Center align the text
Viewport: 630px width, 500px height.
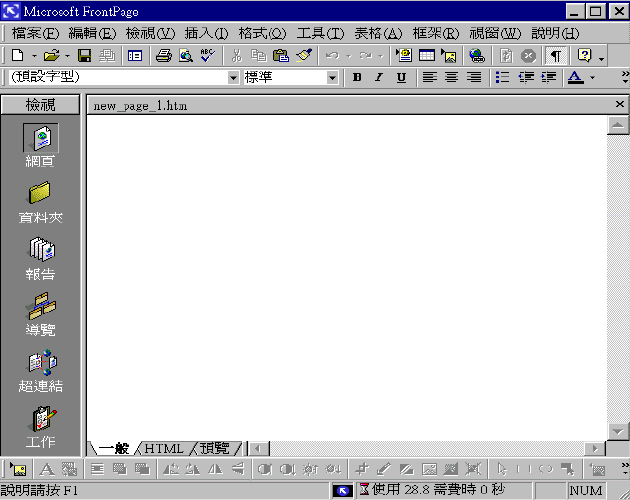452,77
